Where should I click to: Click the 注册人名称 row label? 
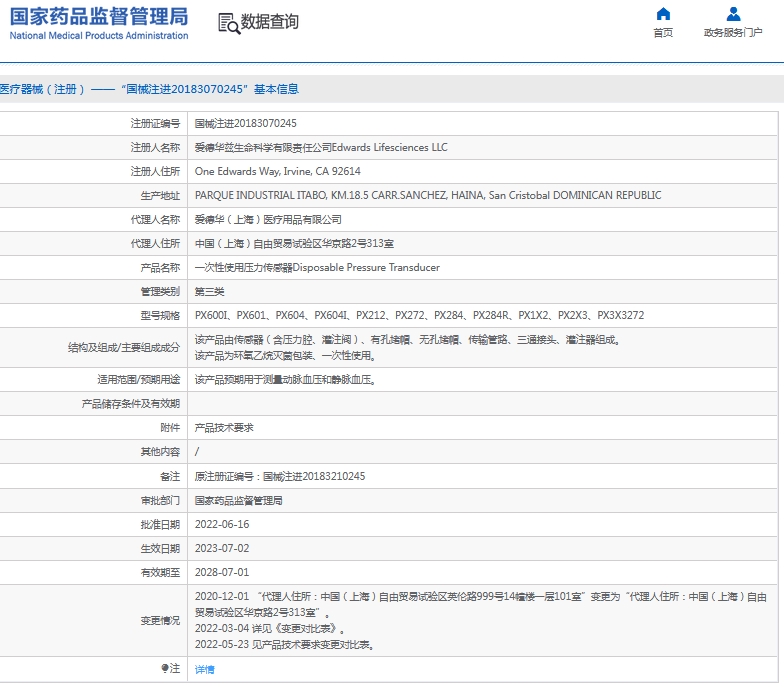tap(155, 147)
